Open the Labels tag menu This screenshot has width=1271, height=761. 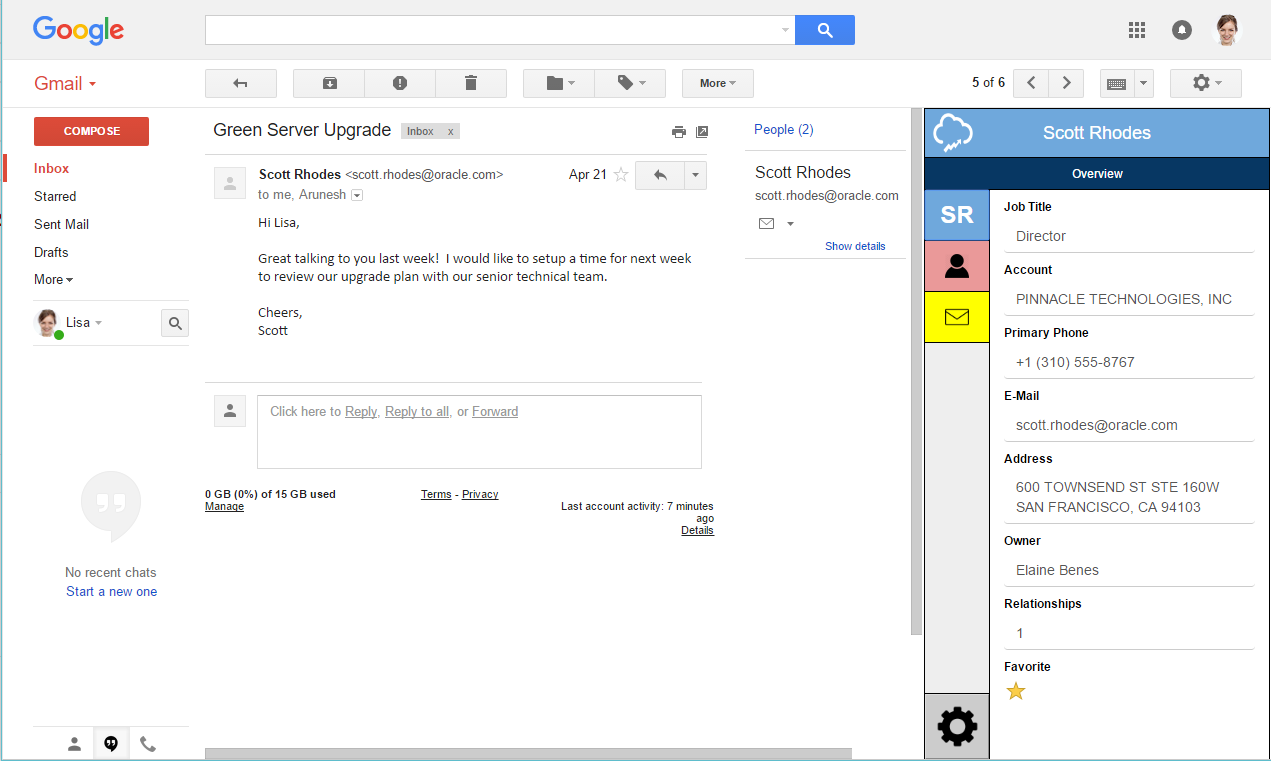point(630,83)
